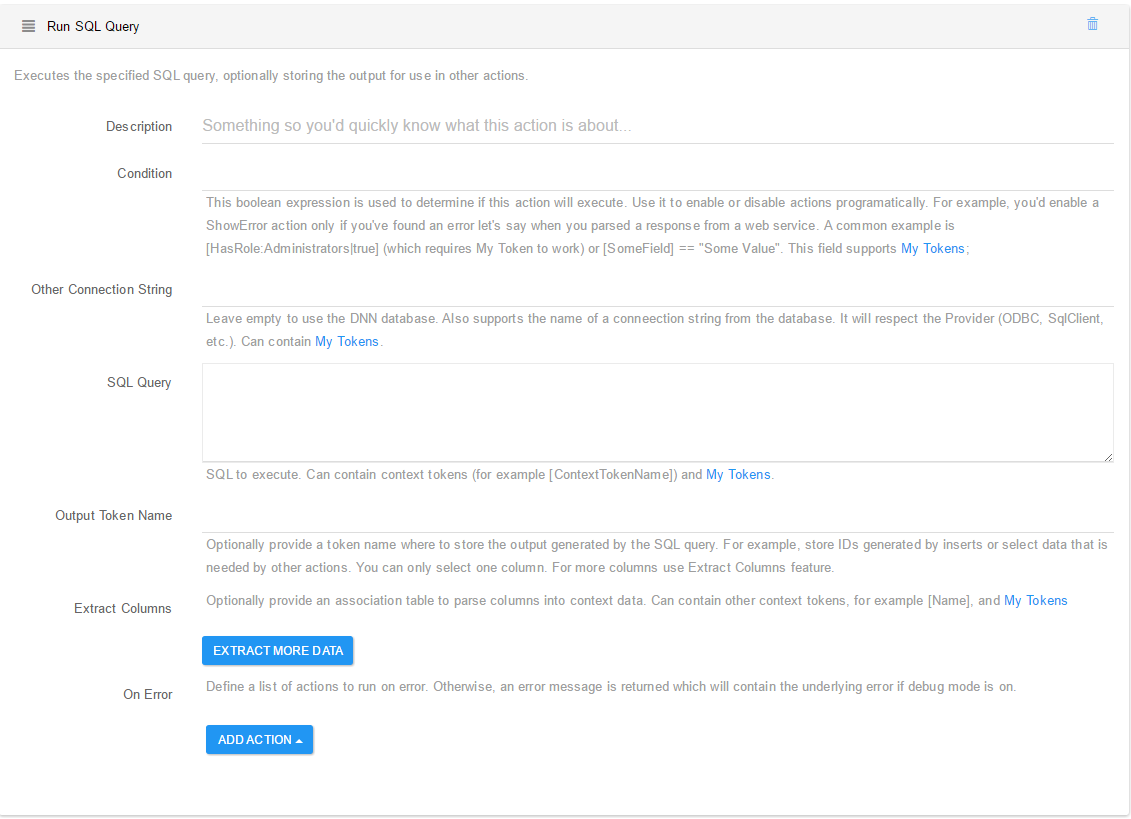This screenshot has width=1131, height=819.
Task: Click the Run SQL Query header title
Action: 93,27
